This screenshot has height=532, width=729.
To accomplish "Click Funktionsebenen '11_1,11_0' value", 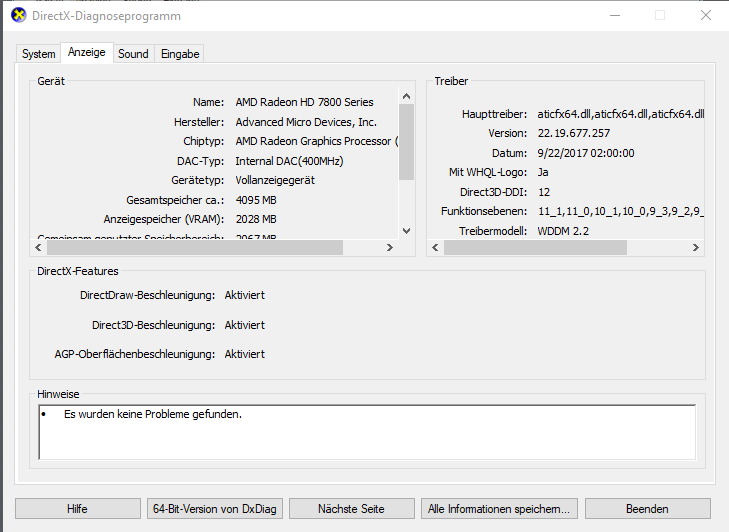I will click(x=621, y=212).
